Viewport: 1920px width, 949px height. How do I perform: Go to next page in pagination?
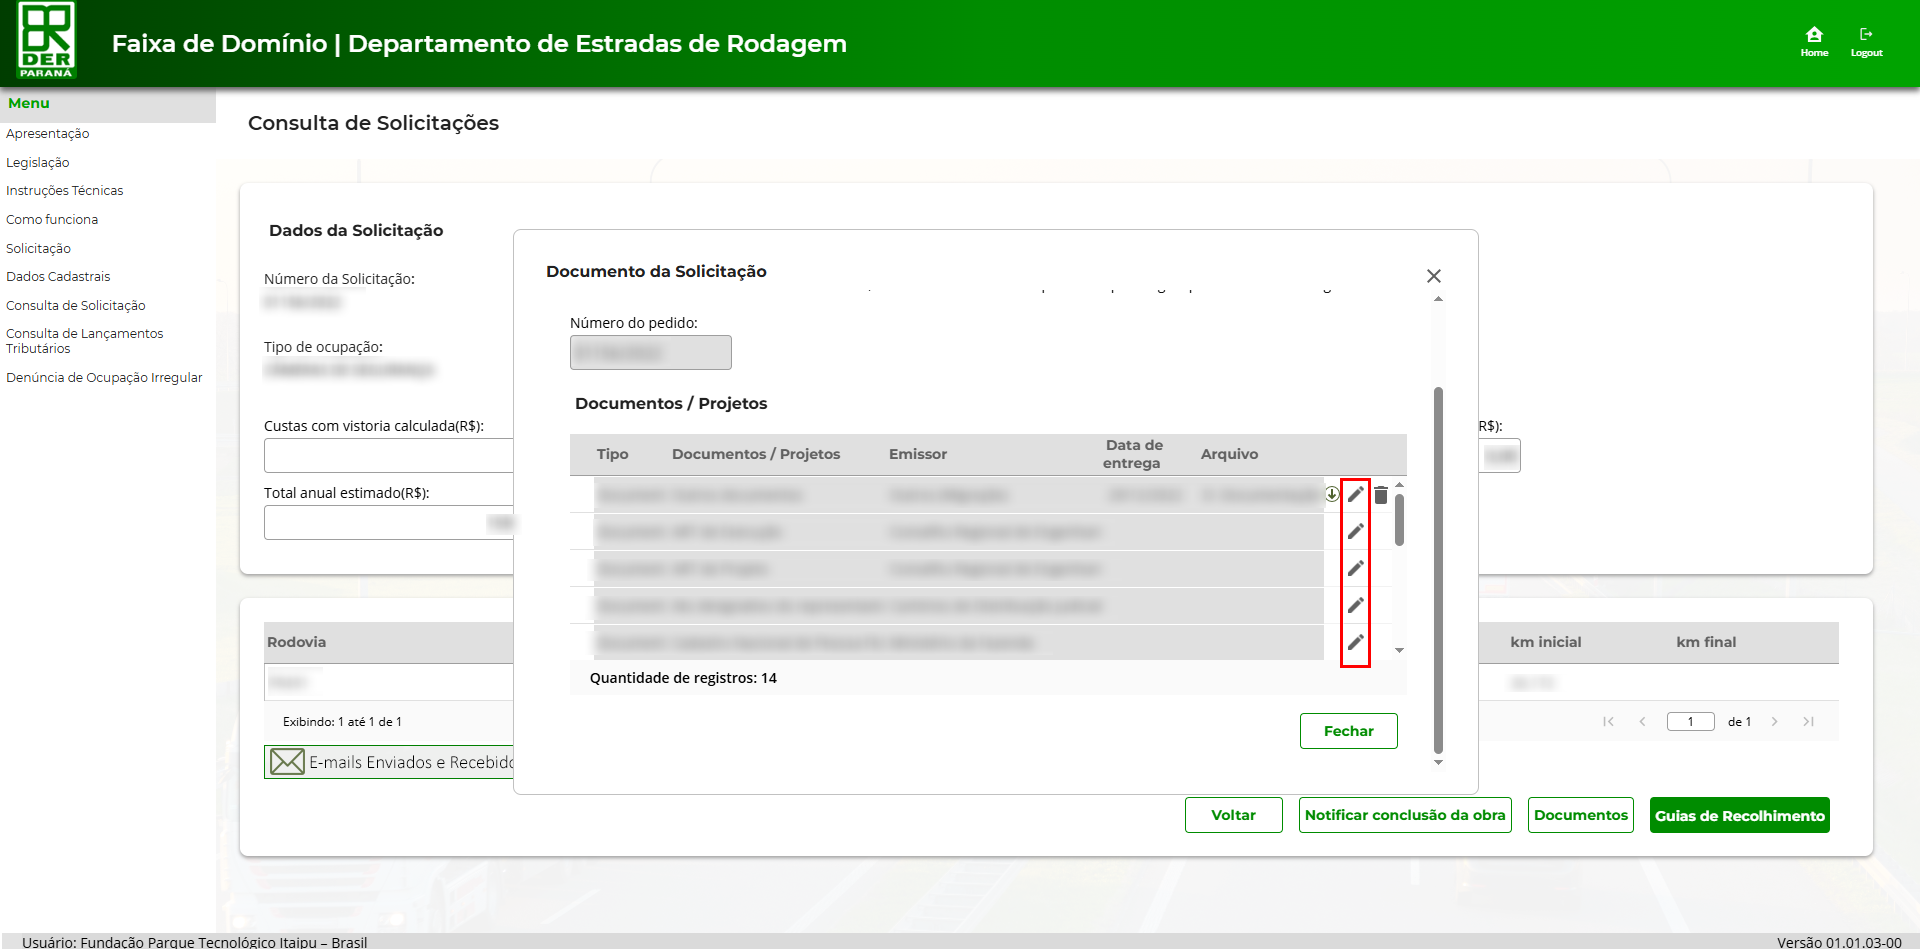pos(1775,722)
